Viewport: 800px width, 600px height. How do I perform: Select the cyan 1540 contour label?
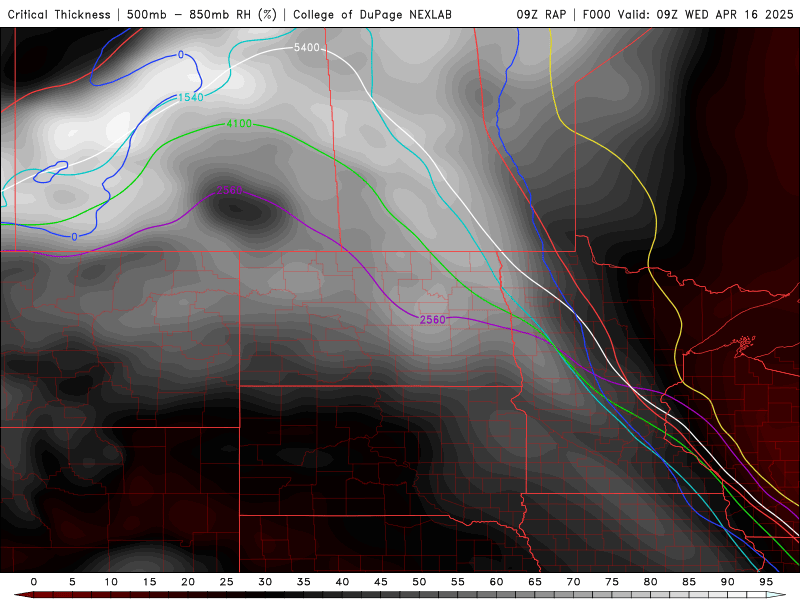[190, 97]
